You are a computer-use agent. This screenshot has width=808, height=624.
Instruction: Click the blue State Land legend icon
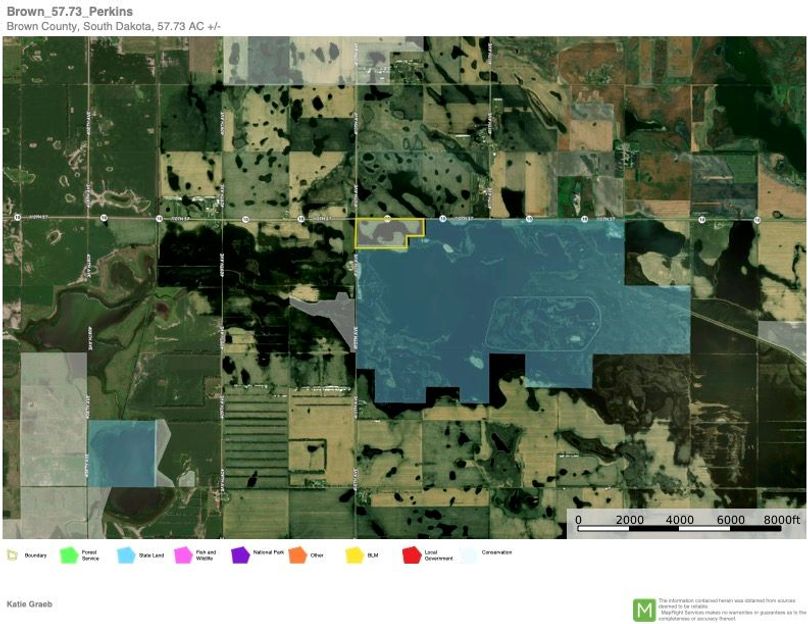126,554
